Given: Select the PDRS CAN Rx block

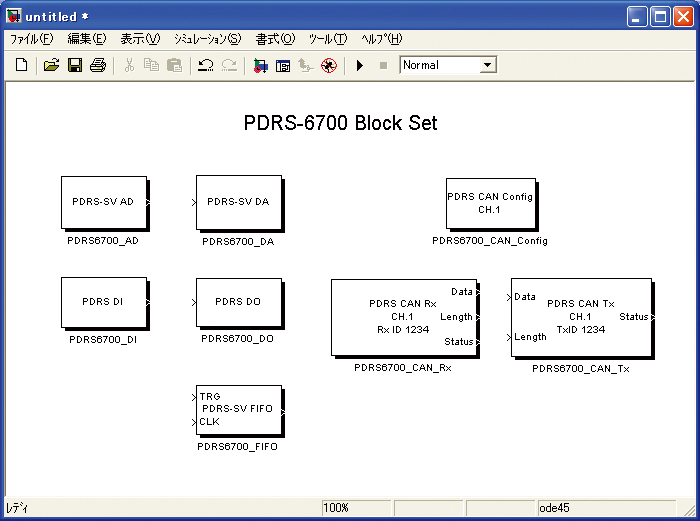Looking at the screenshot, I should click(404, 317).
